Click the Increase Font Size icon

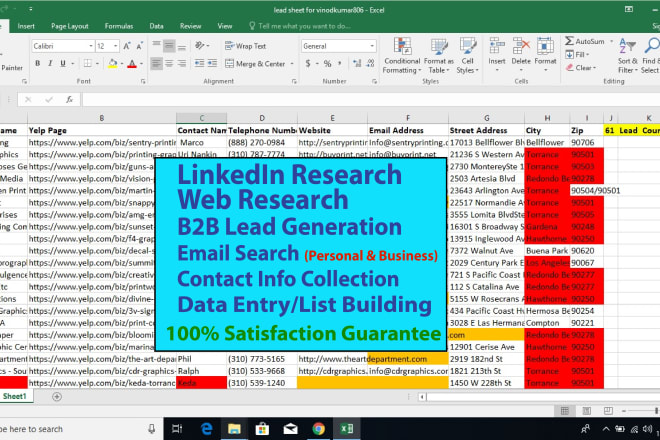127,46
